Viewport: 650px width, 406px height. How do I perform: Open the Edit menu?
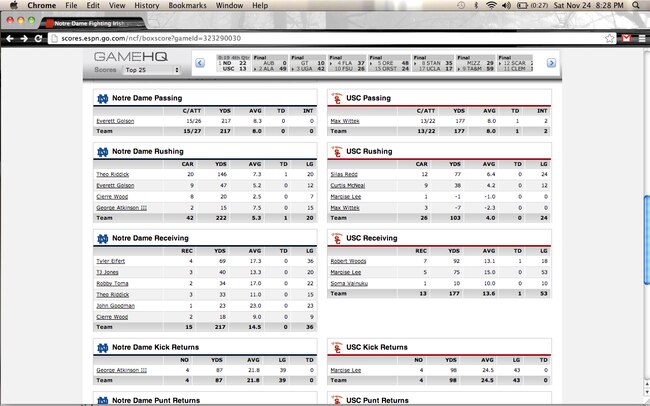(93, 5)
